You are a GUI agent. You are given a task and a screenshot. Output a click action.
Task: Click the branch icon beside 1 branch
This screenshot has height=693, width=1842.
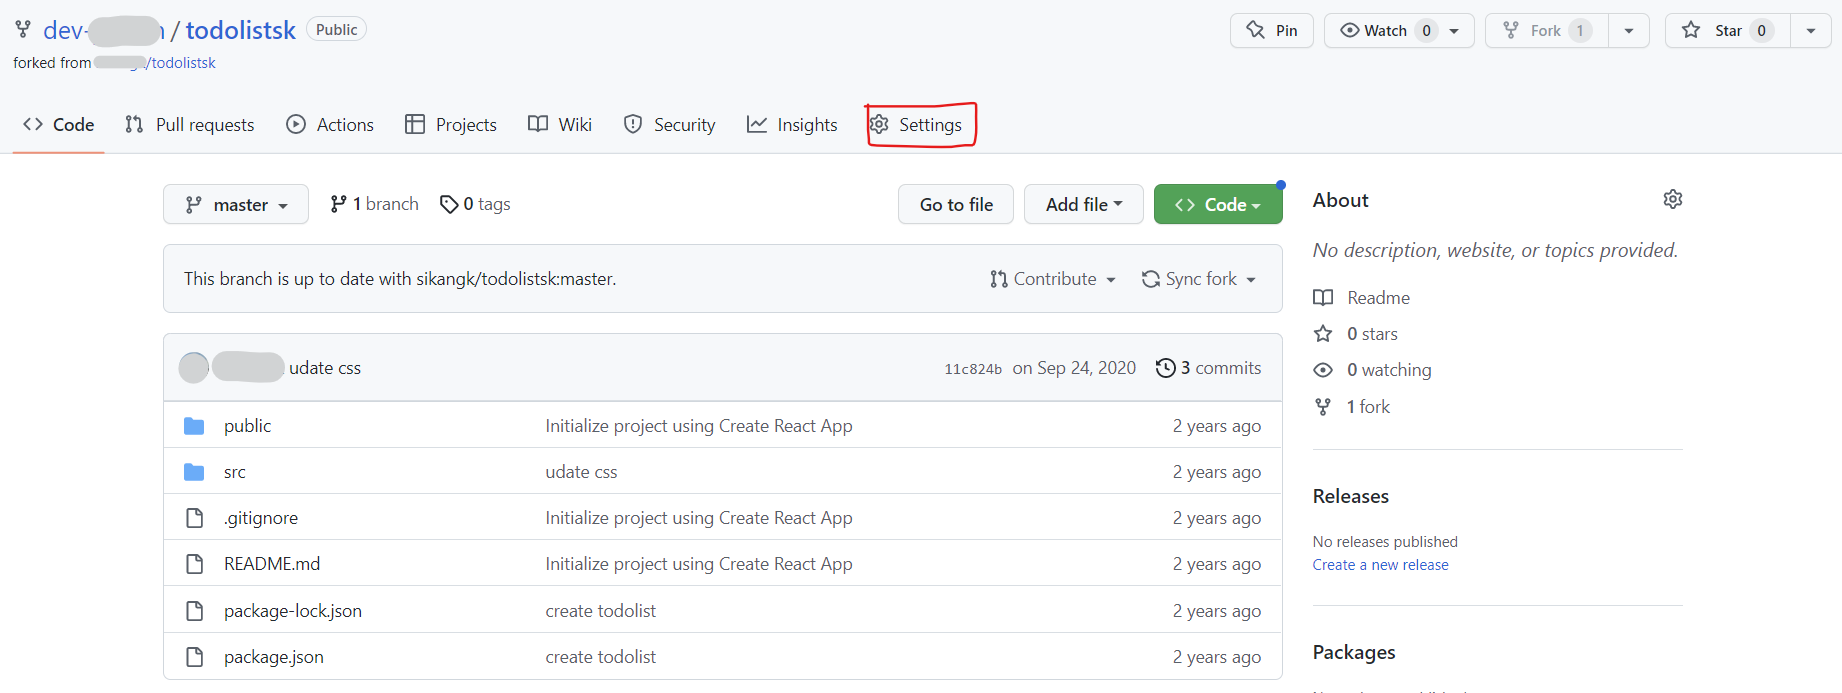point(339,204)
